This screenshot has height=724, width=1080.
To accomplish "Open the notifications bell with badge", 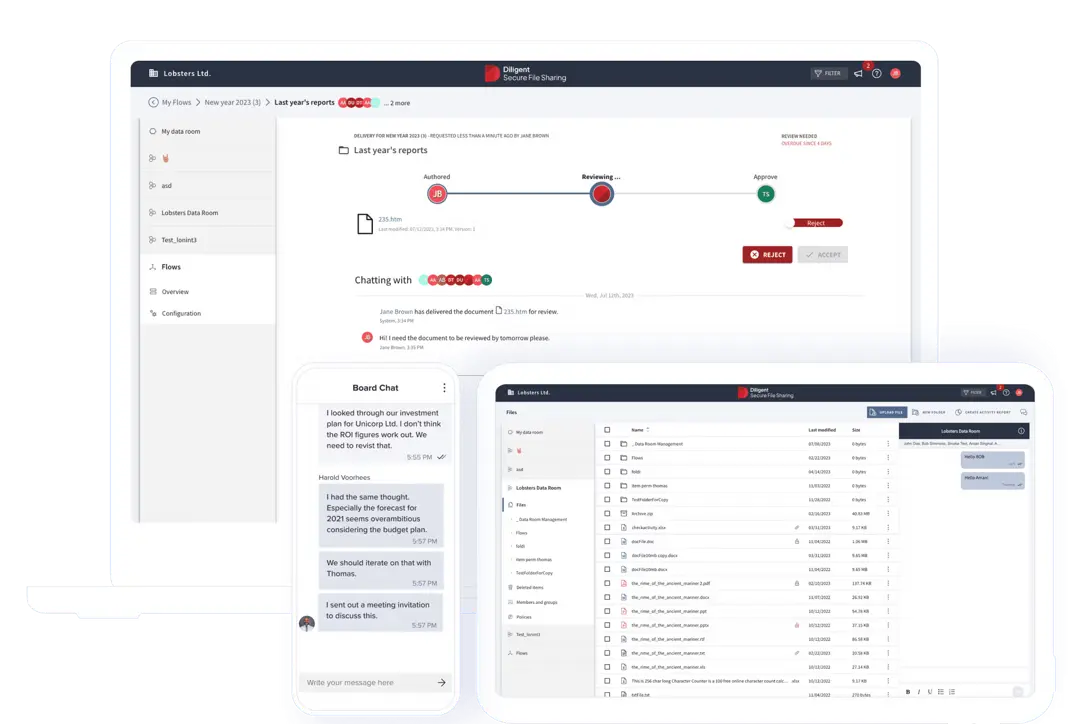I will click(858, 74).
